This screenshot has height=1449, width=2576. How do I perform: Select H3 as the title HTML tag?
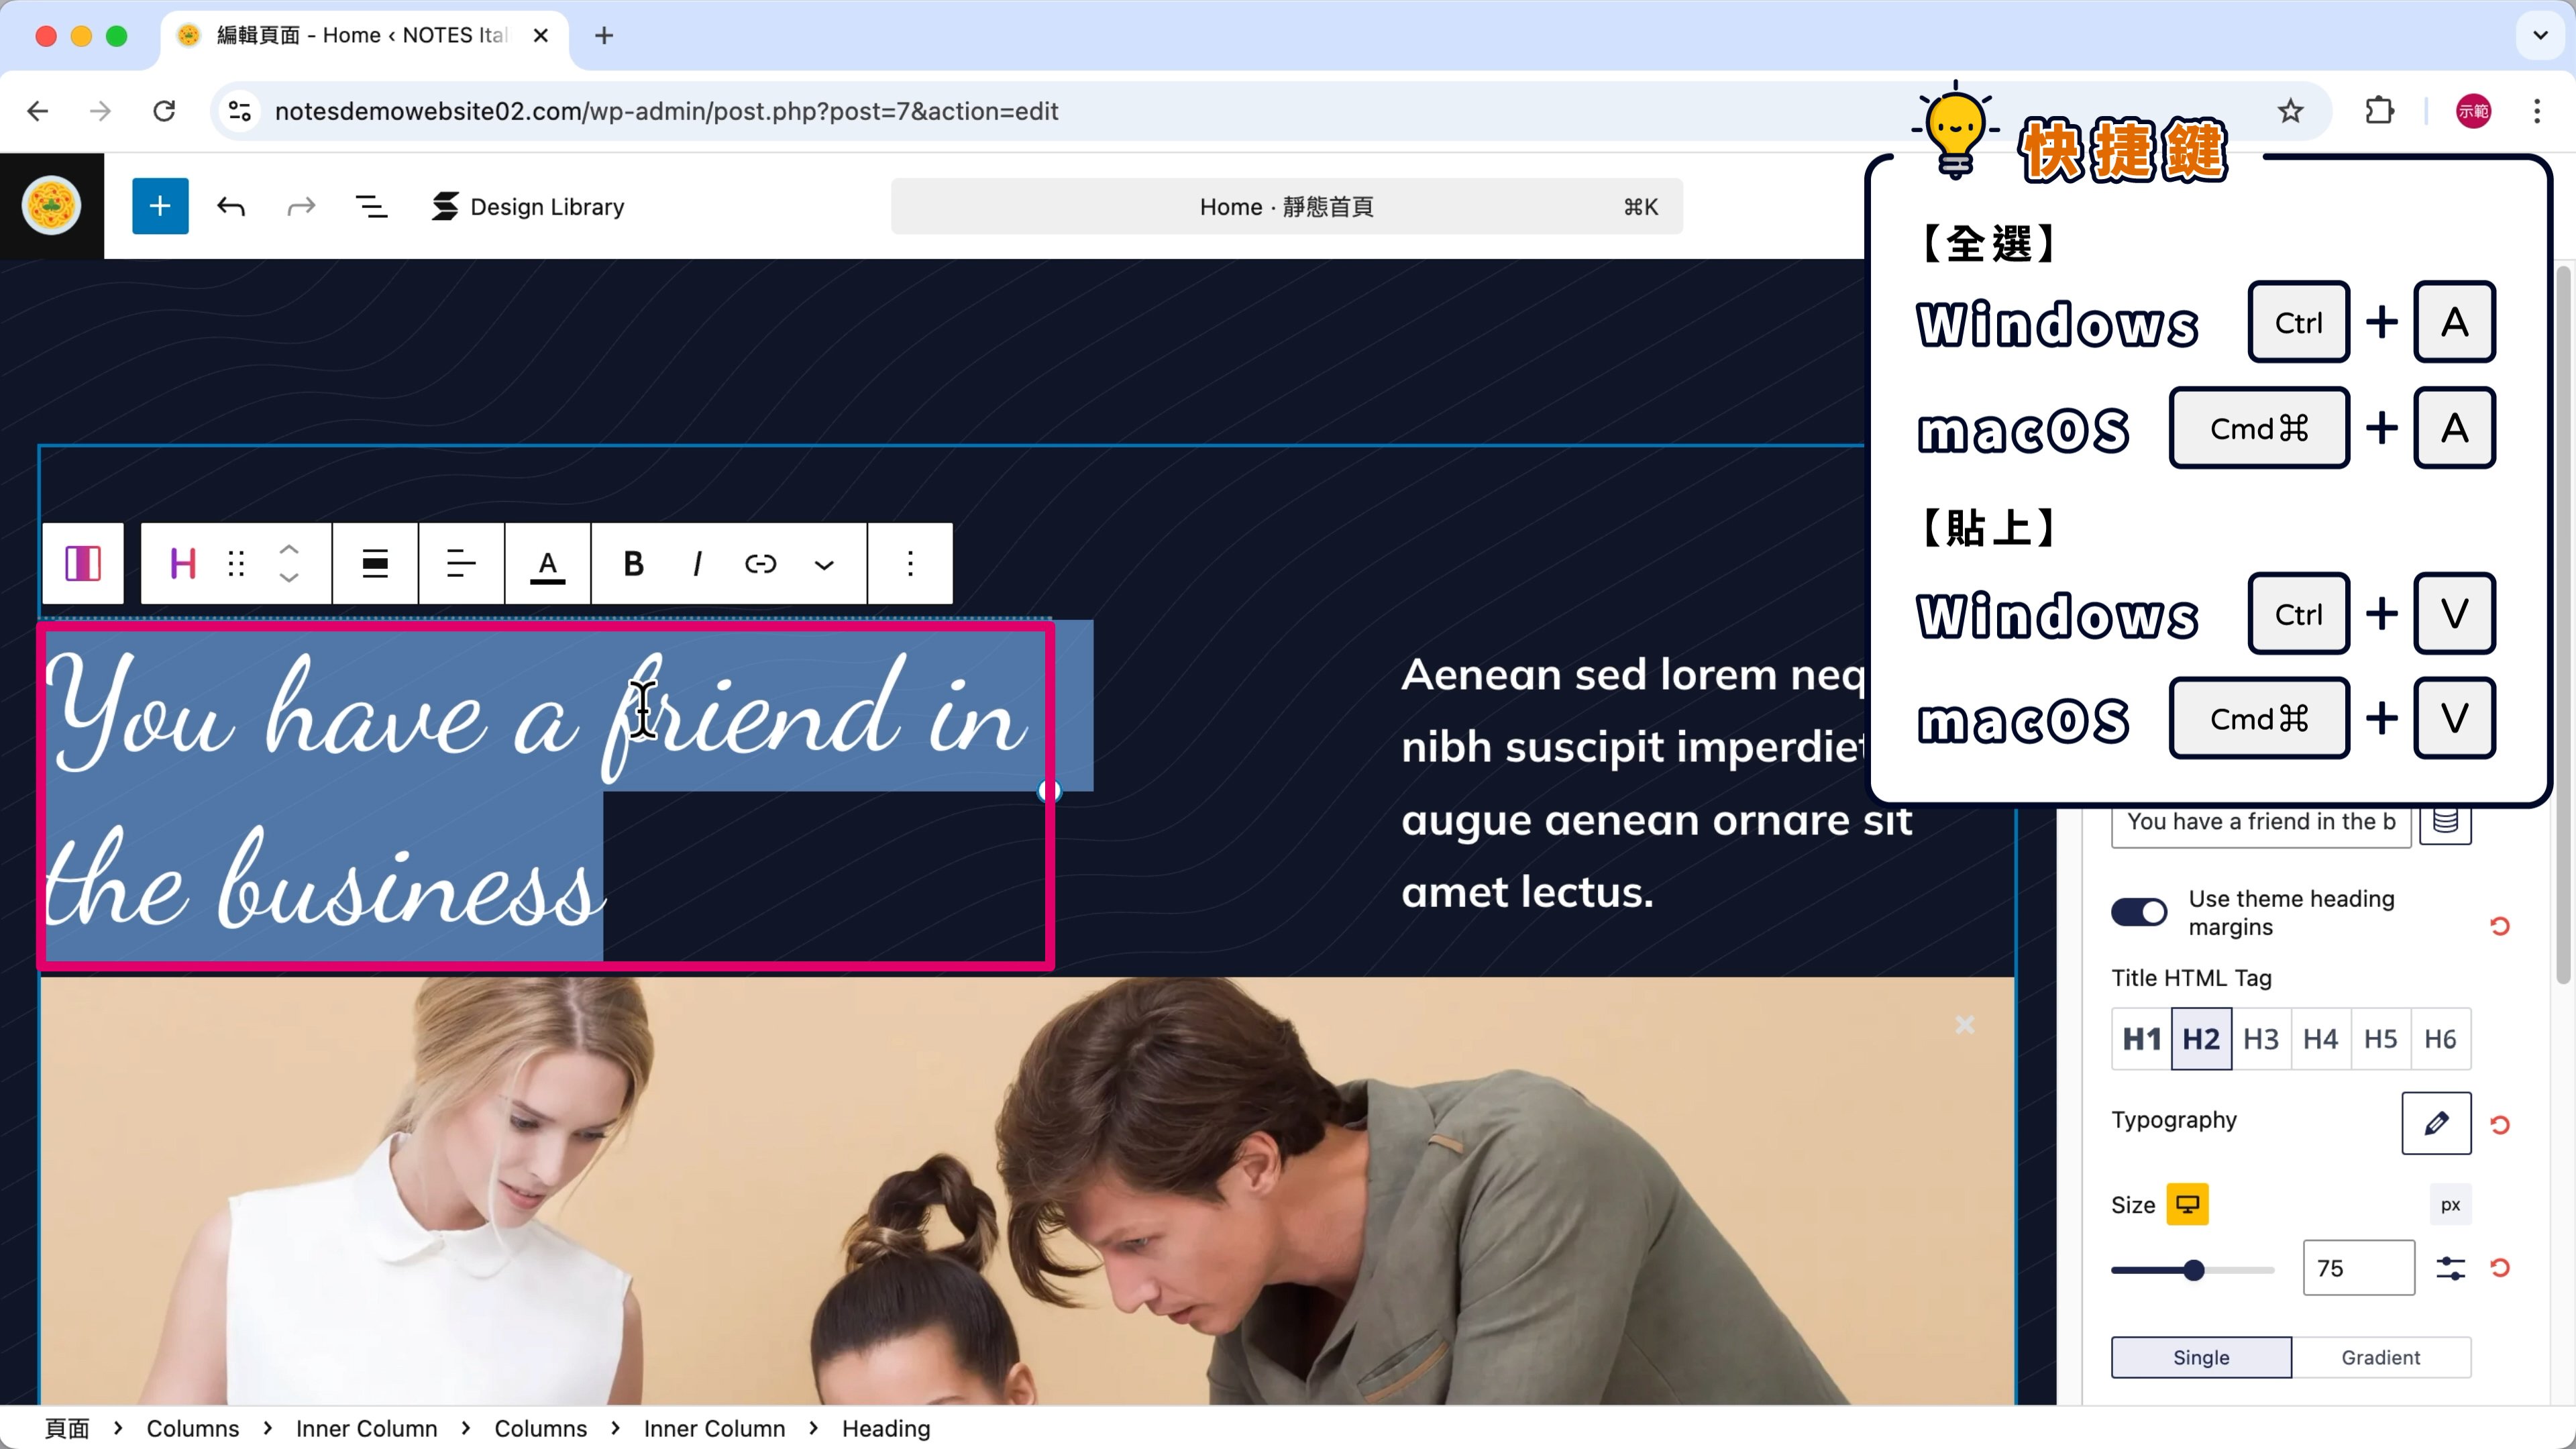(2260, 1039)
